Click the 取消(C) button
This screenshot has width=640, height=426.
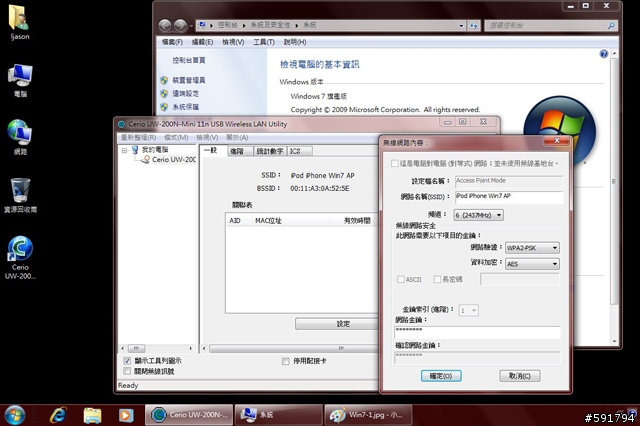[x=520, y=376]
